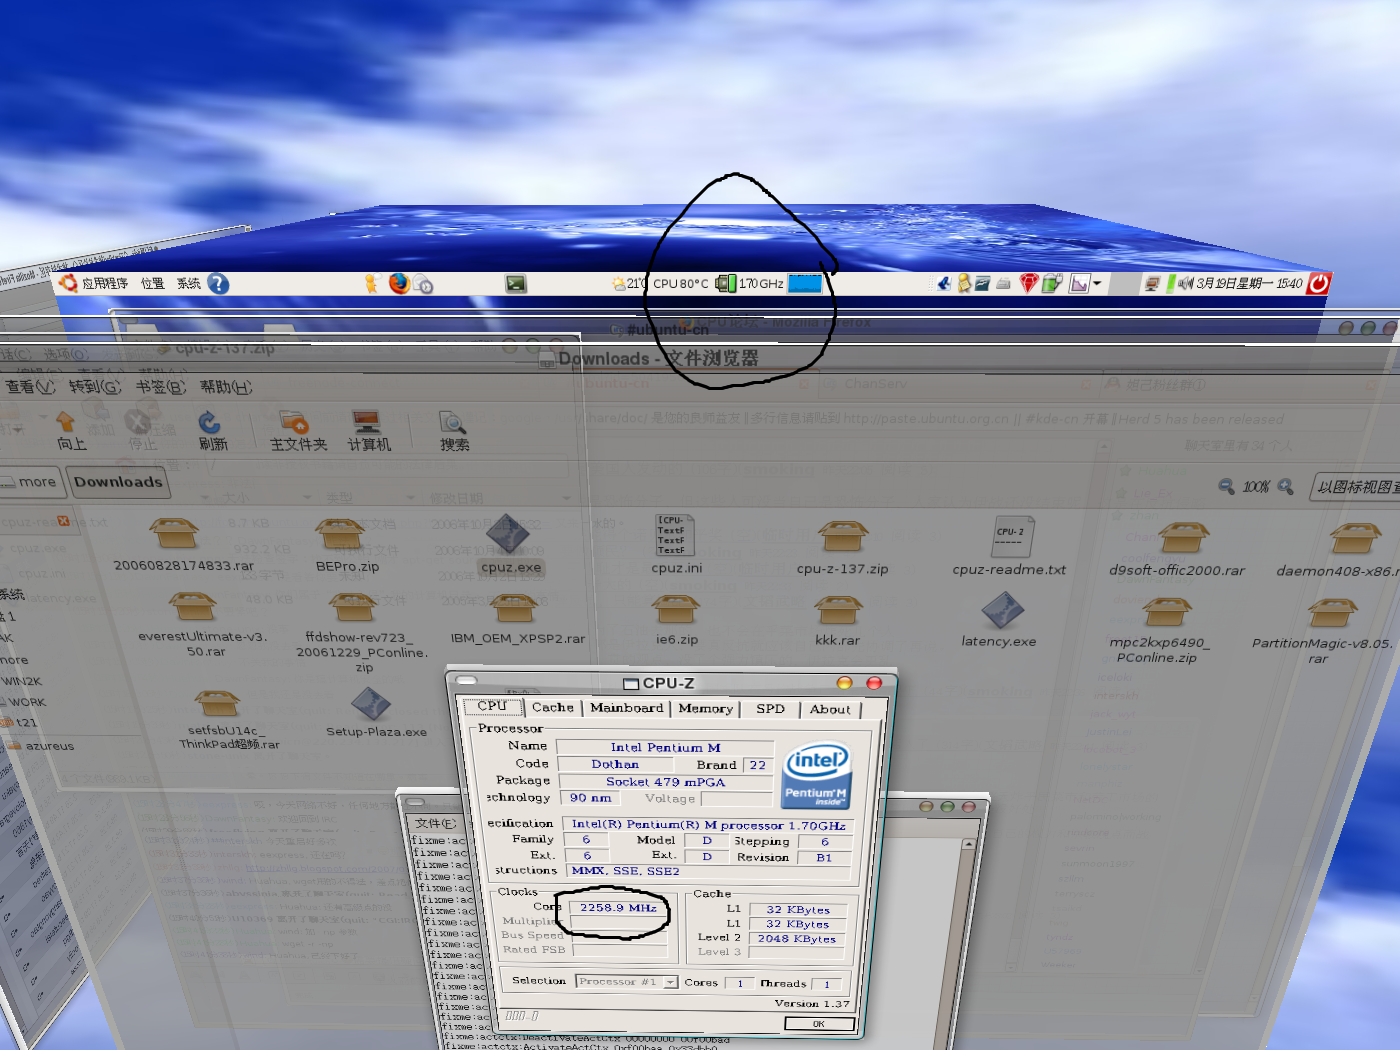Screen dimensions: 1400x1050
Task: Select the latency.exe file icon
Action: (1002, 611)
